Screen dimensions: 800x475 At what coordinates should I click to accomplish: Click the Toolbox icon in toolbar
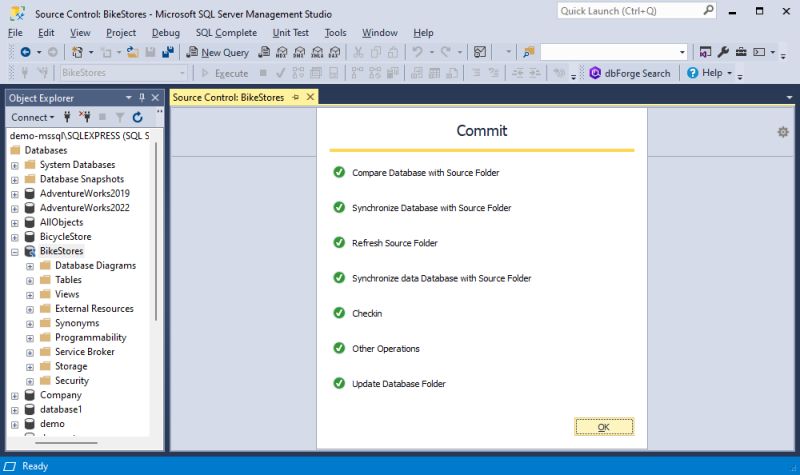[741, 52]
